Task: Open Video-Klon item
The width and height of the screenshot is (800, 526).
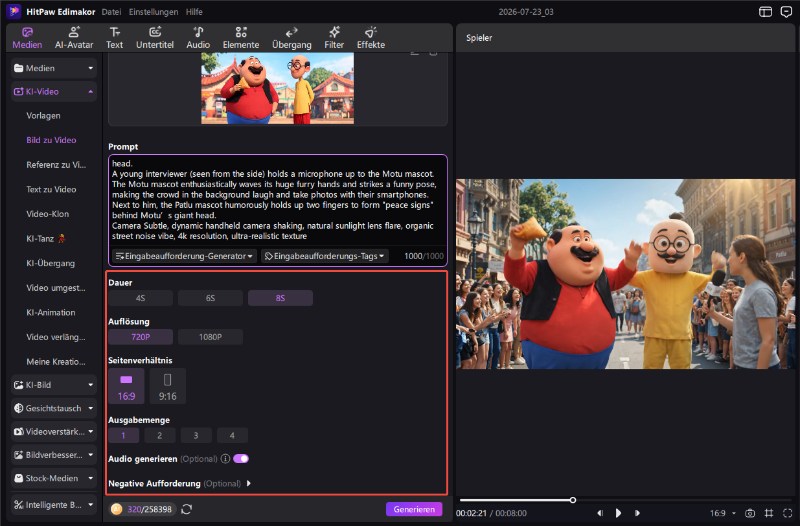Action: pyautogui.click(x=47, y=214)
